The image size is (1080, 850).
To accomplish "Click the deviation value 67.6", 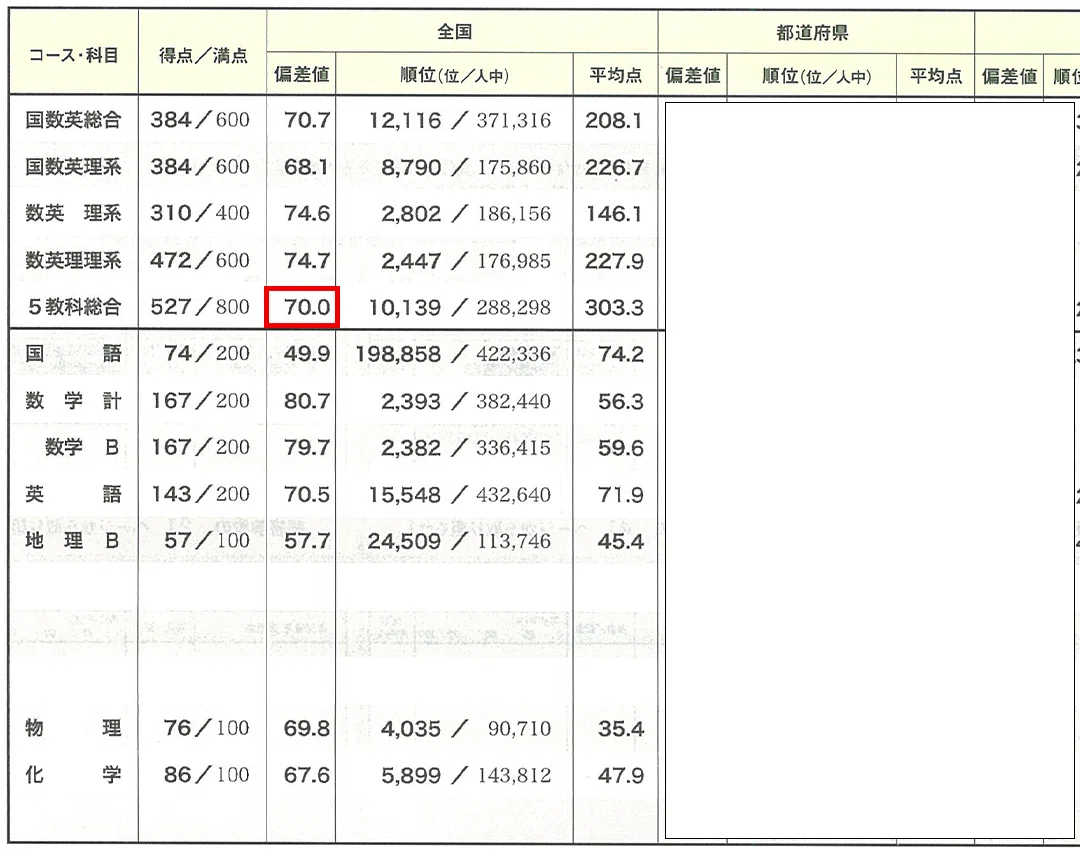I will [307, 775].
